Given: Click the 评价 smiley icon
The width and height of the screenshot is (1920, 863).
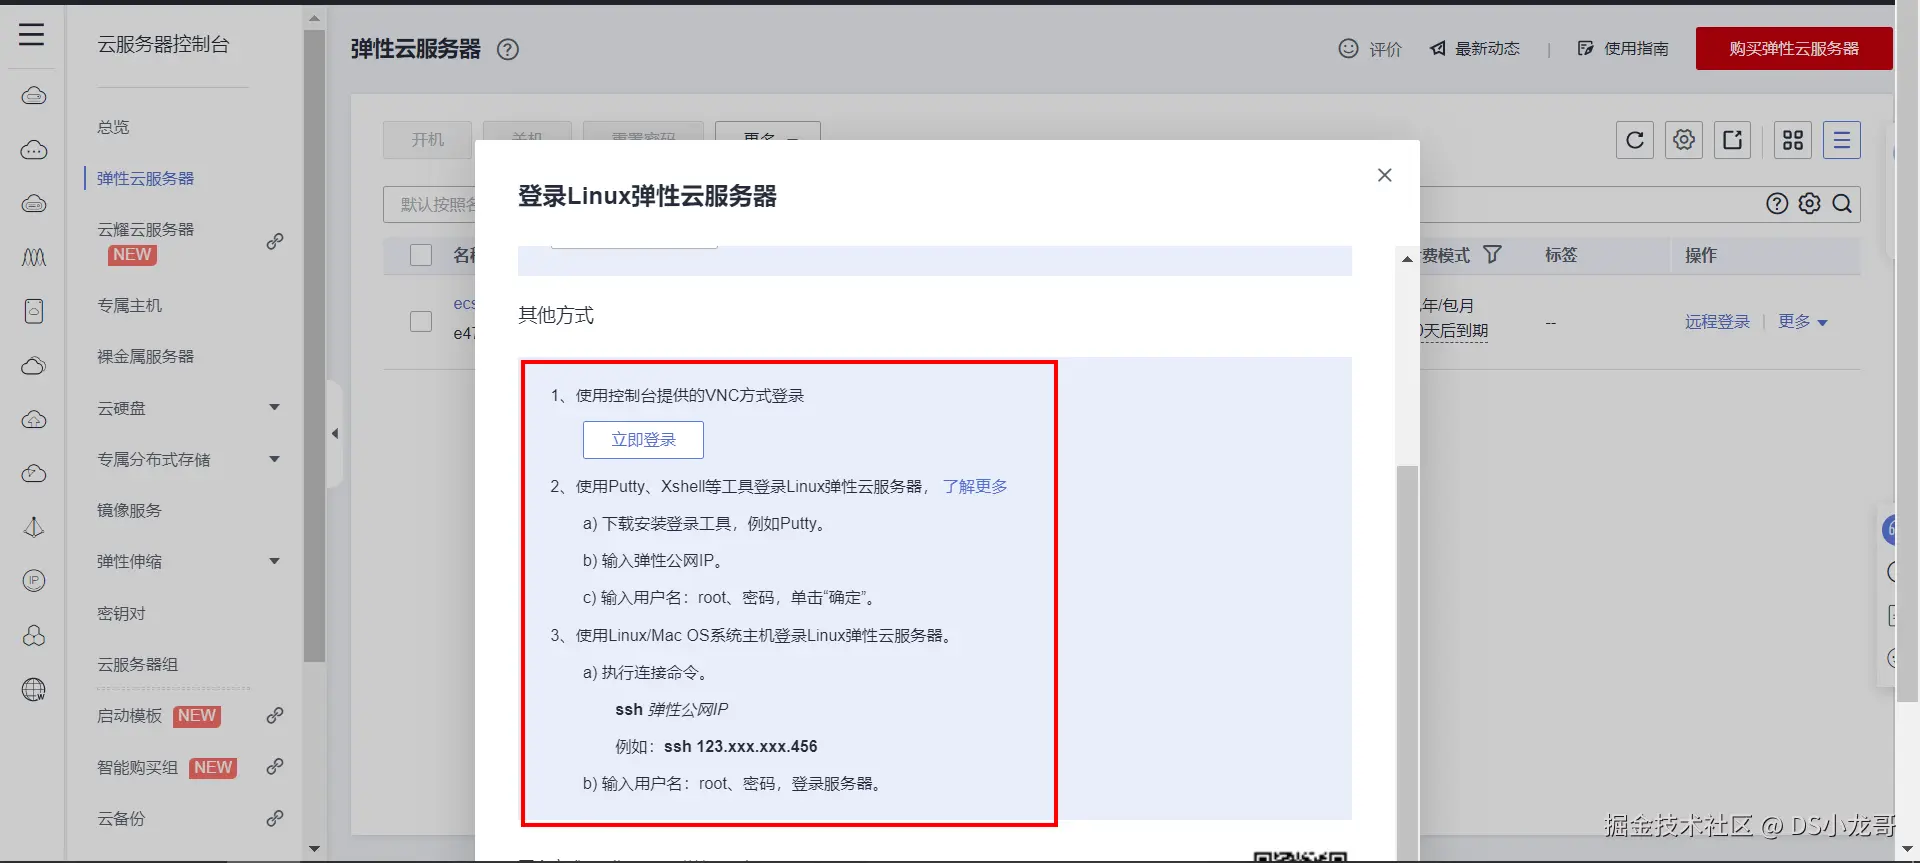Looking at the screenshot, I should click(x=1348, y=48).
